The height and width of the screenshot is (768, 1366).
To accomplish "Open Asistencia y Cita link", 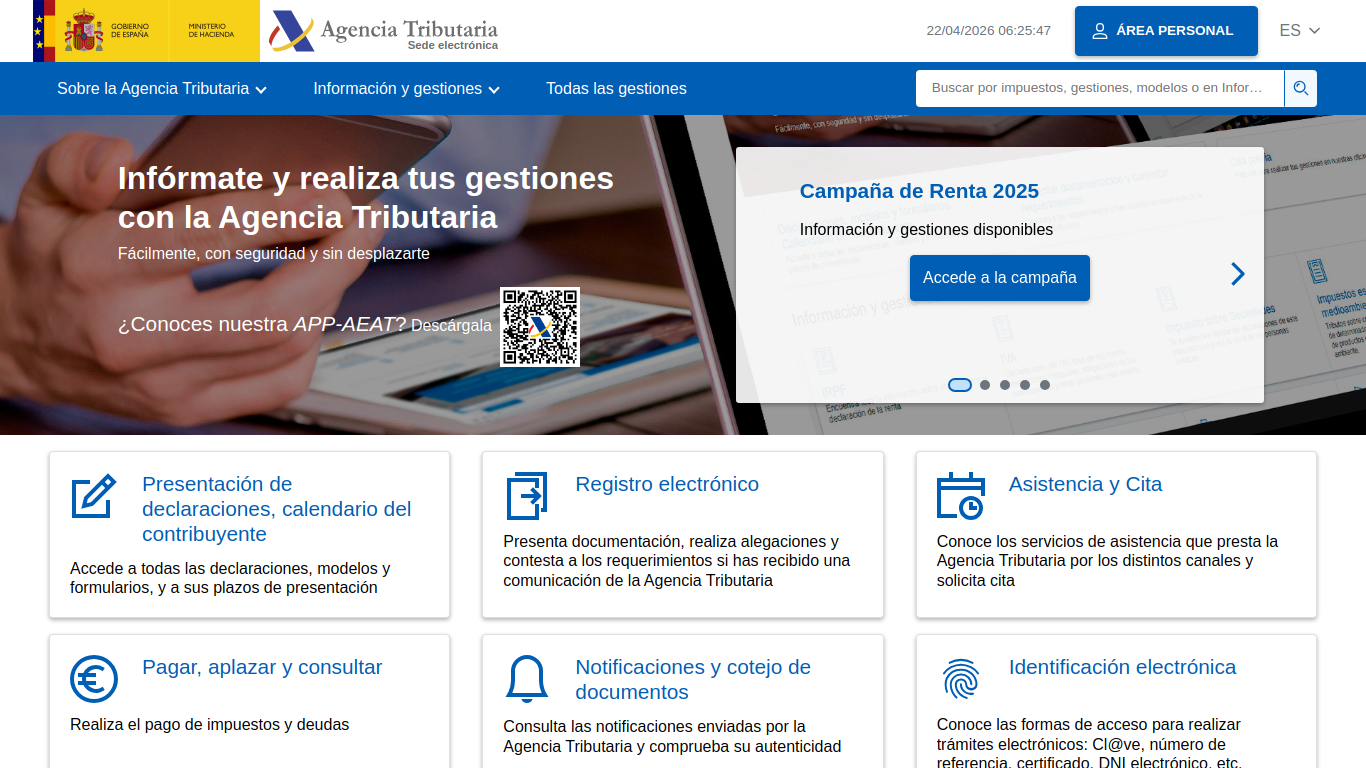I will [x=1085, y=484].
